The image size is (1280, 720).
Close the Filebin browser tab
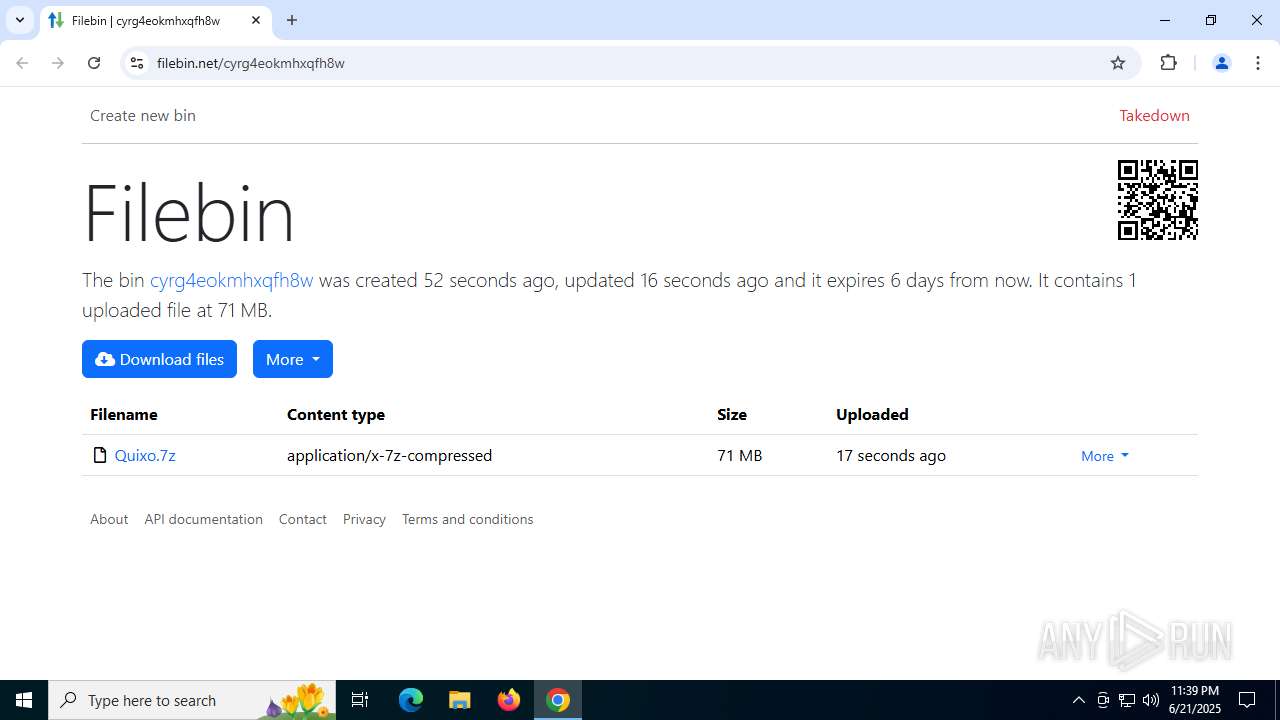tap(255, 20)
